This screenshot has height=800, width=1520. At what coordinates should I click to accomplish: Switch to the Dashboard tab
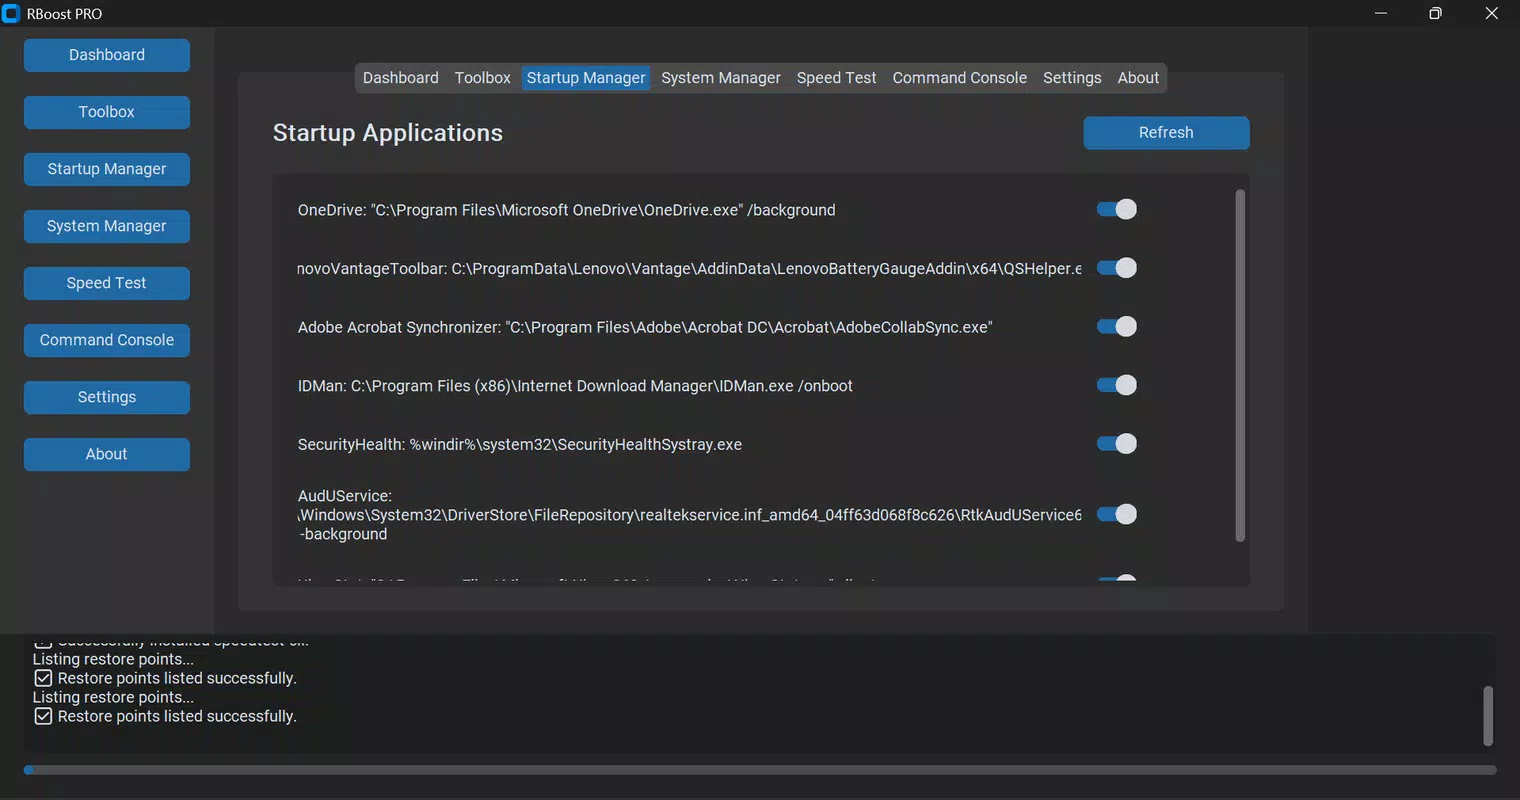tap(400, 78)
